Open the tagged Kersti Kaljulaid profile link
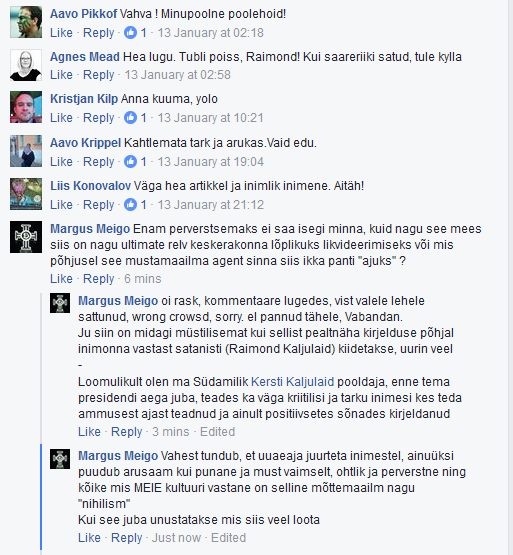The image size is (513, 555). 292,382
